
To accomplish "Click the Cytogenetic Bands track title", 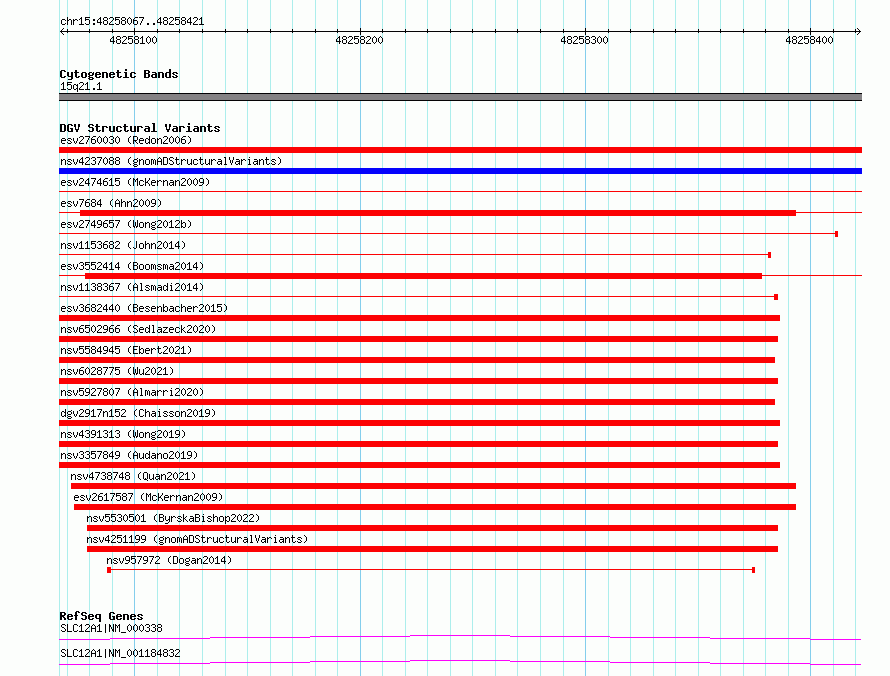I will 119,74.
